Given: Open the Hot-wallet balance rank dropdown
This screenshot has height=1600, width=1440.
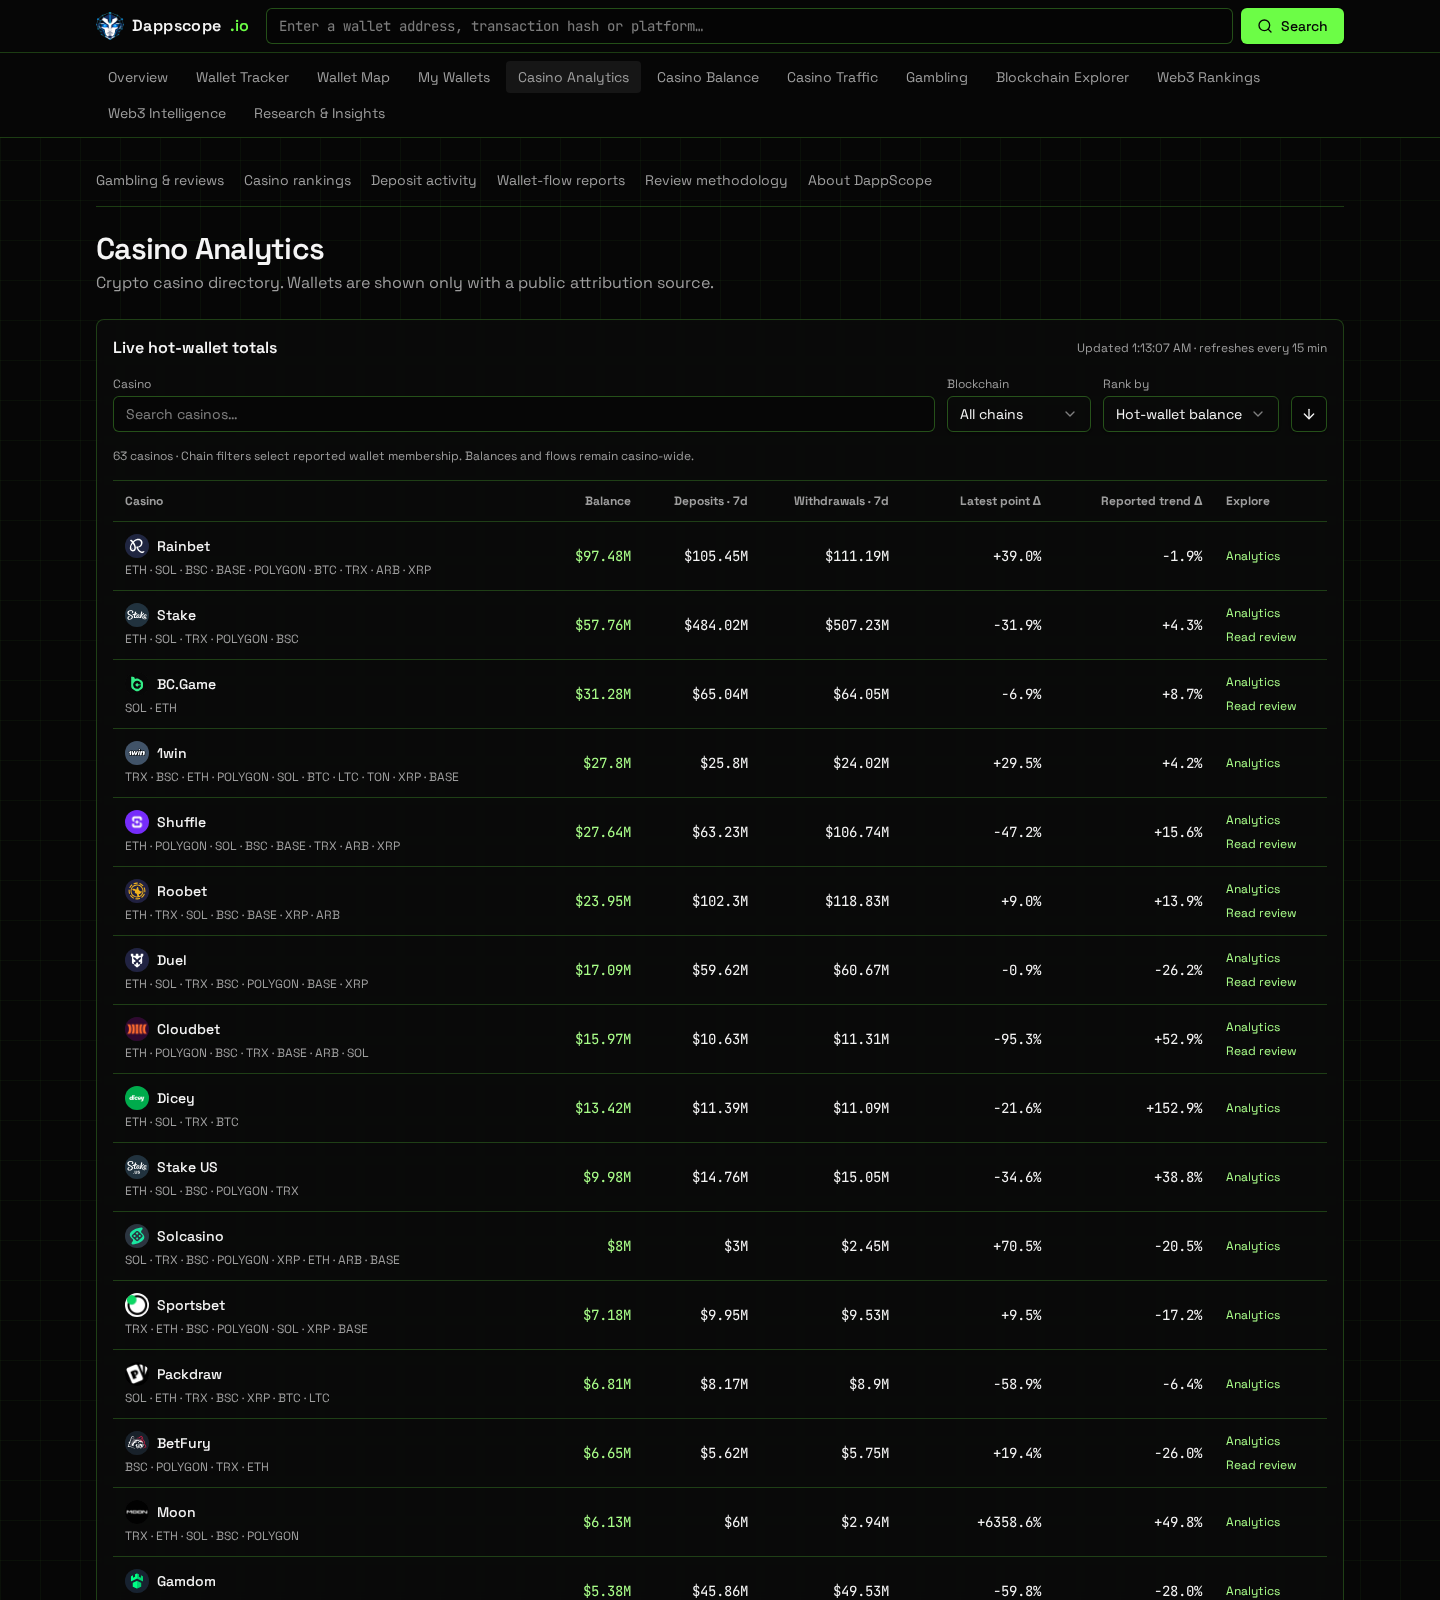Looking at the screenshot, I should point(1190,414).
